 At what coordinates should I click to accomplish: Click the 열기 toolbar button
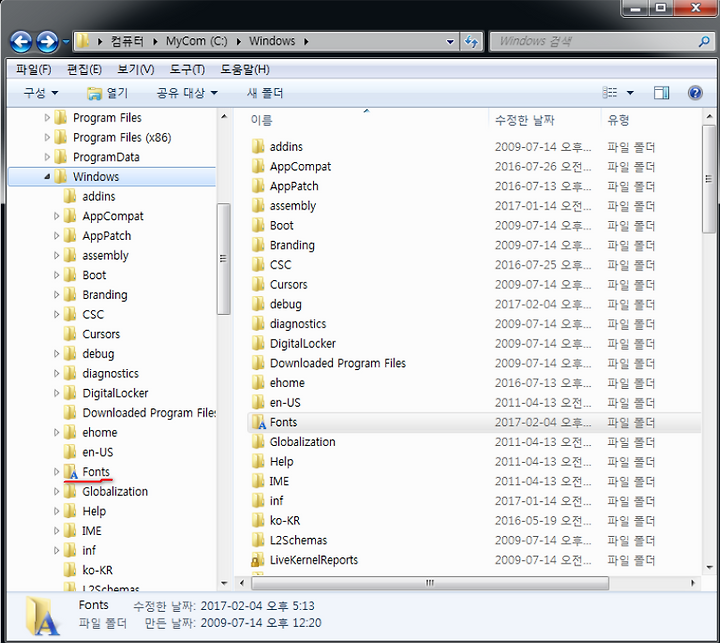(x=108, y=93)
